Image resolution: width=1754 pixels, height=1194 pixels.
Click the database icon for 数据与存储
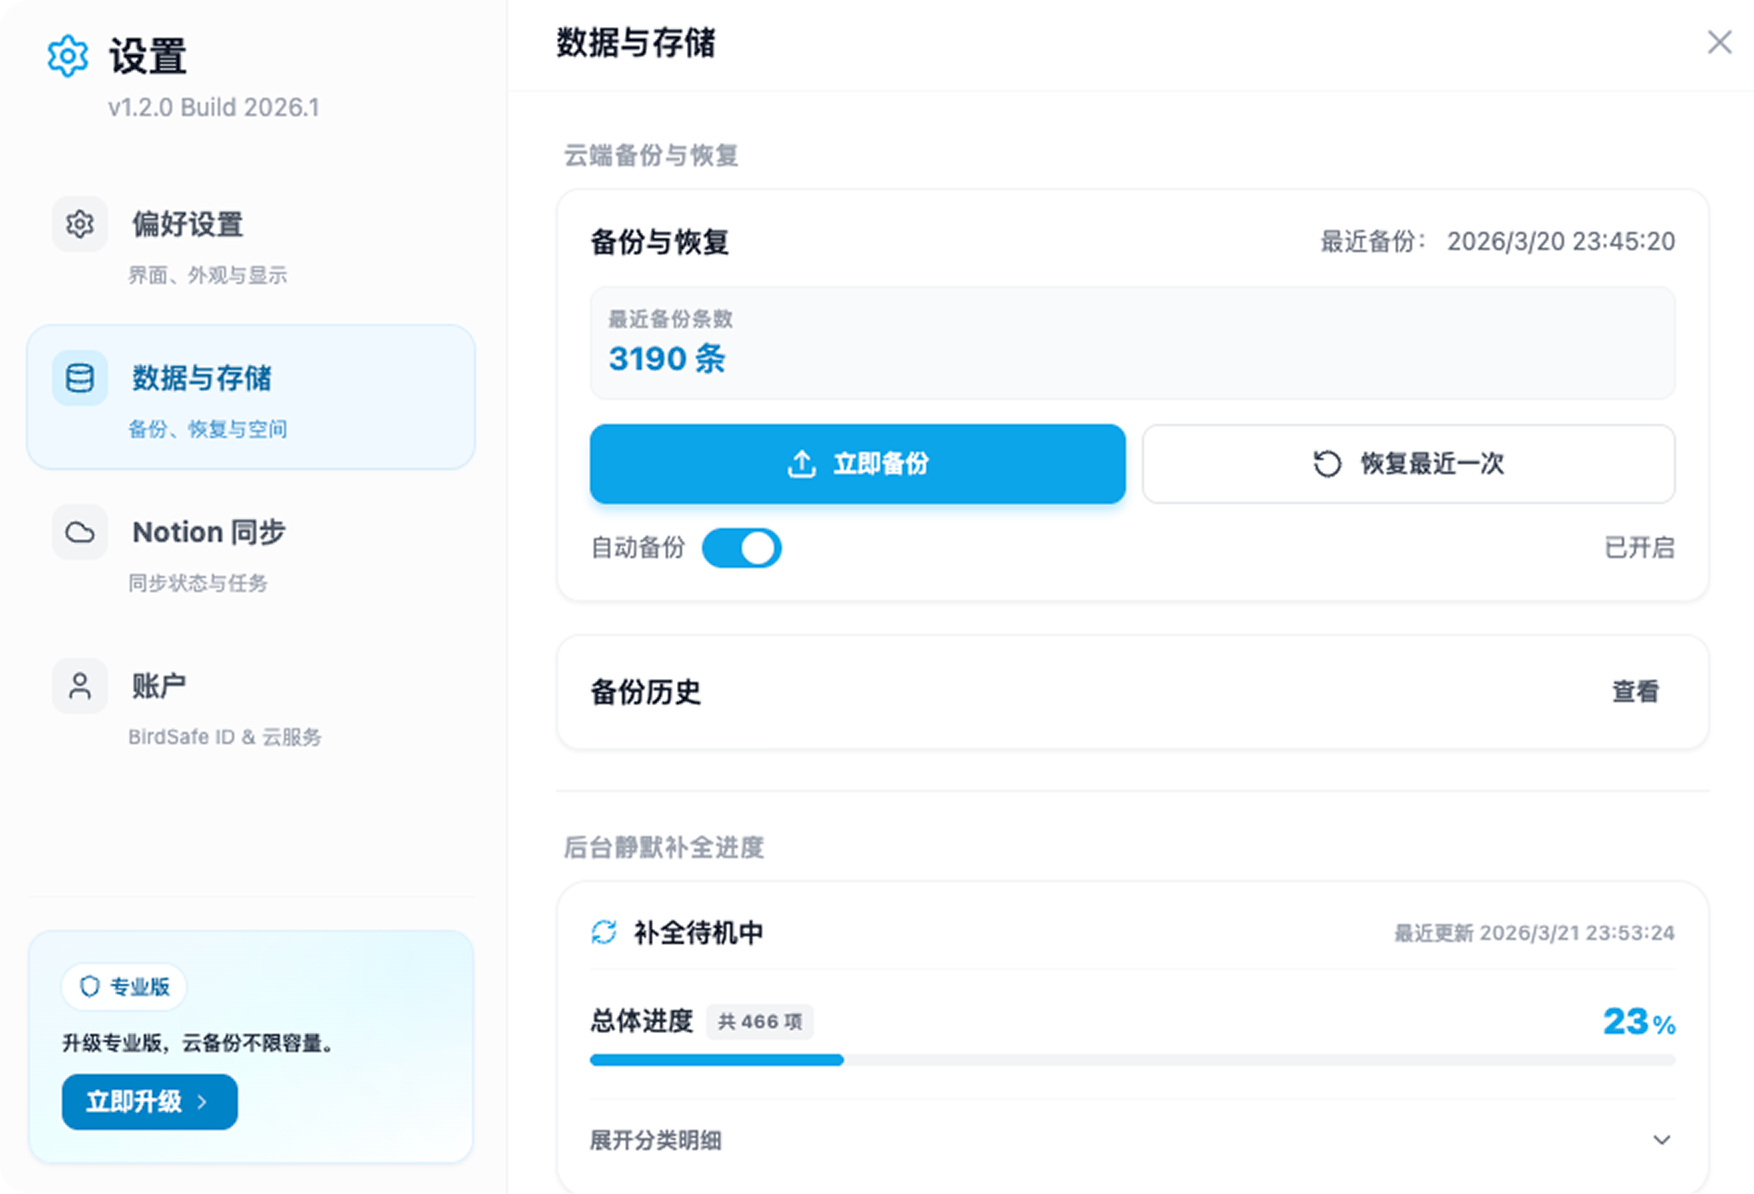[x=79, y=377]
